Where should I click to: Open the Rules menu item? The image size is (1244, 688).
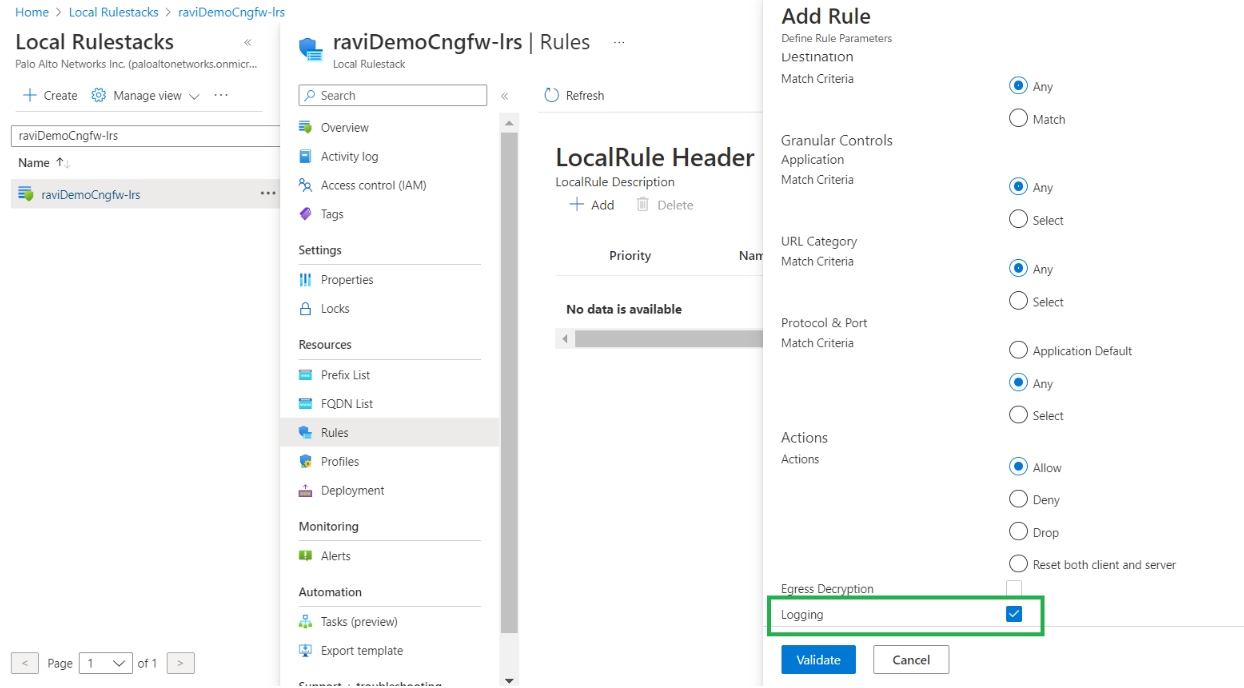click(335, 433)
